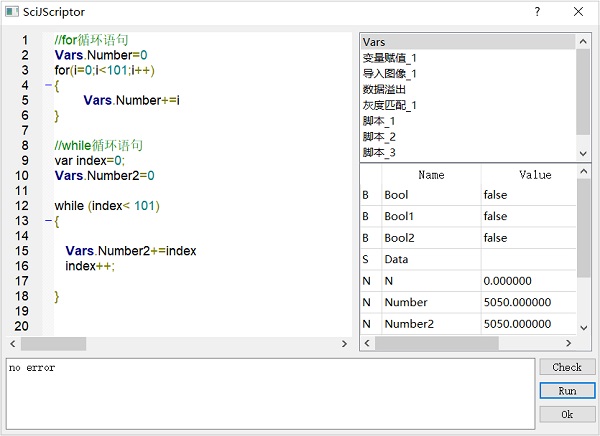Viewport: 600px width, 436px height.
Task: Click code line 'Vars.Number2=0'
Action: (x=104, y=175)
